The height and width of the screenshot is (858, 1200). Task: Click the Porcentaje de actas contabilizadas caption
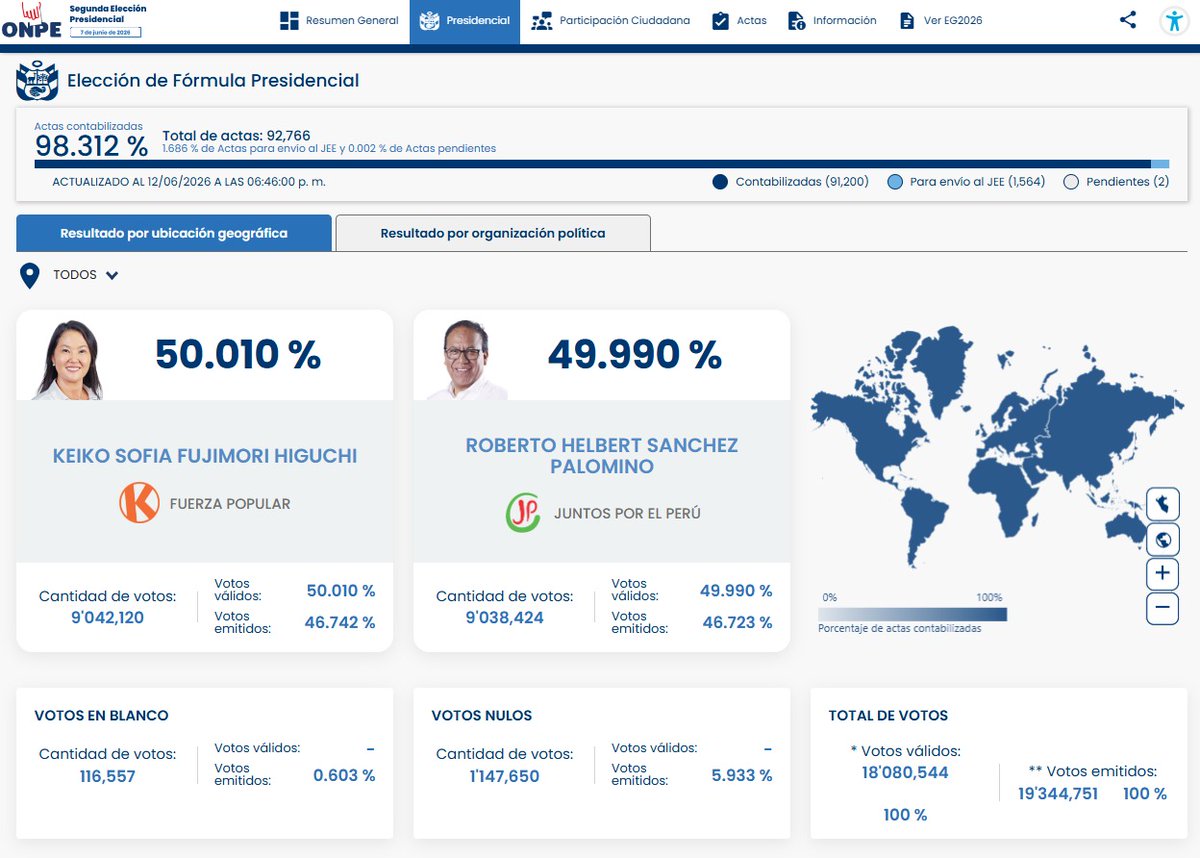(899, 628)
